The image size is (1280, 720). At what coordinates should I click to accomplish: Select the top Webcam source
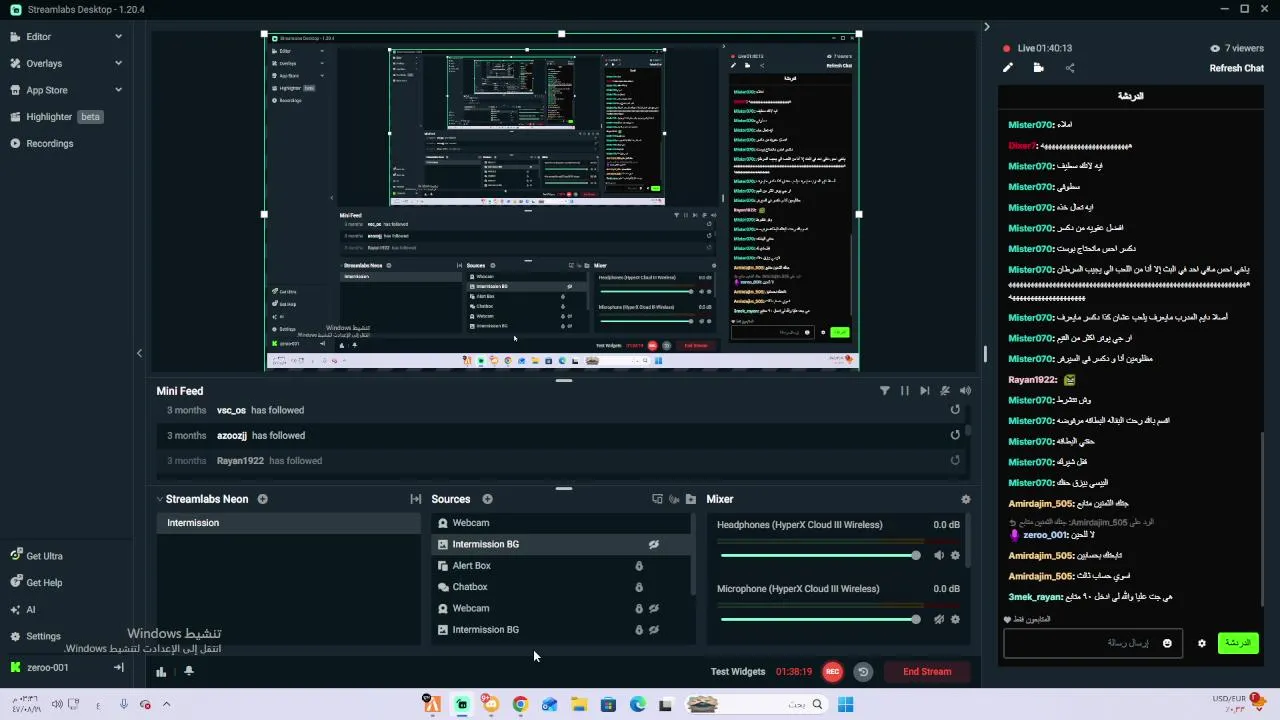coord(561,523)
